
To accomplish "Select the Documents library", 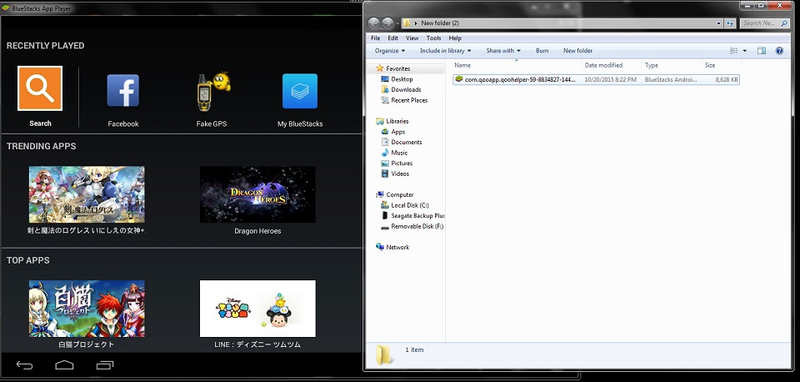I will point(402,142).
